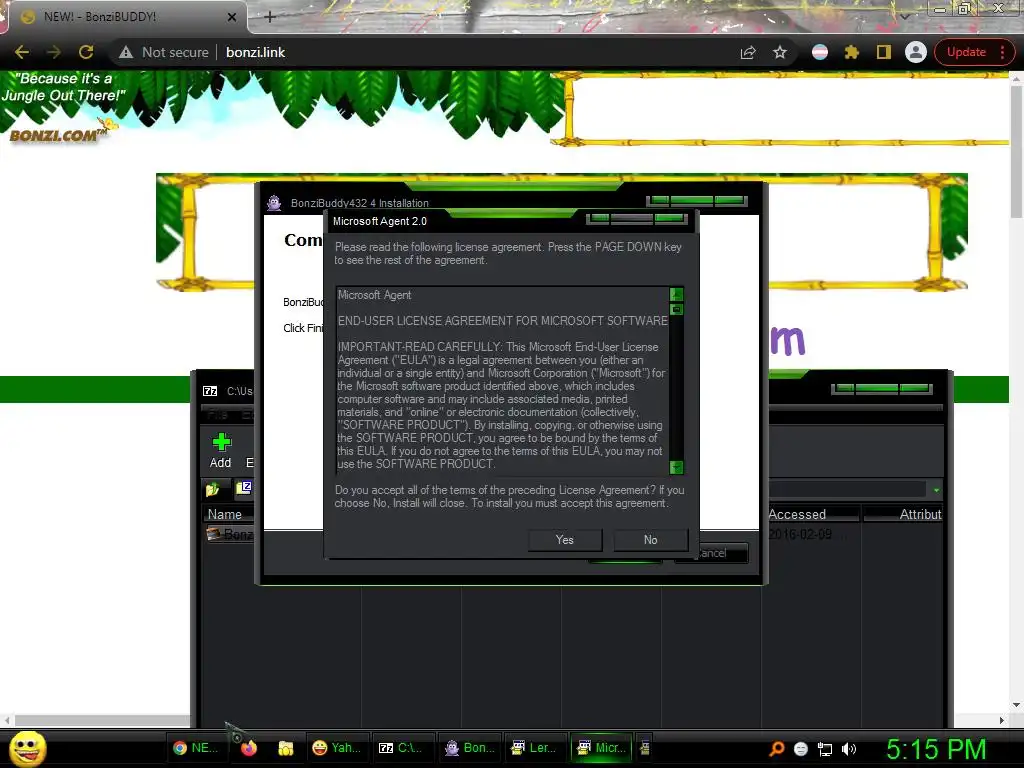Click the EULA scrollbar up arrow
The width and height of the screenshot is (1024, 768).
point(677,294)
